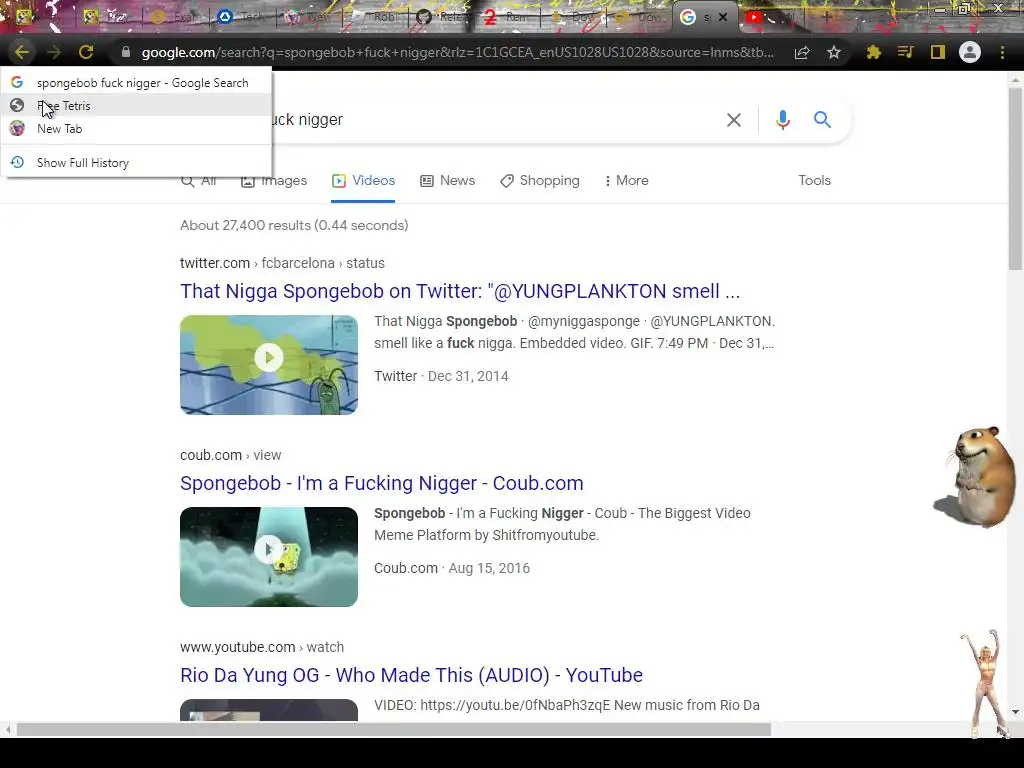The width and height of the screenshot is (1024, 768).
Task: Click the coub.com › view breadcrumb
Action: tap(231, 455)
